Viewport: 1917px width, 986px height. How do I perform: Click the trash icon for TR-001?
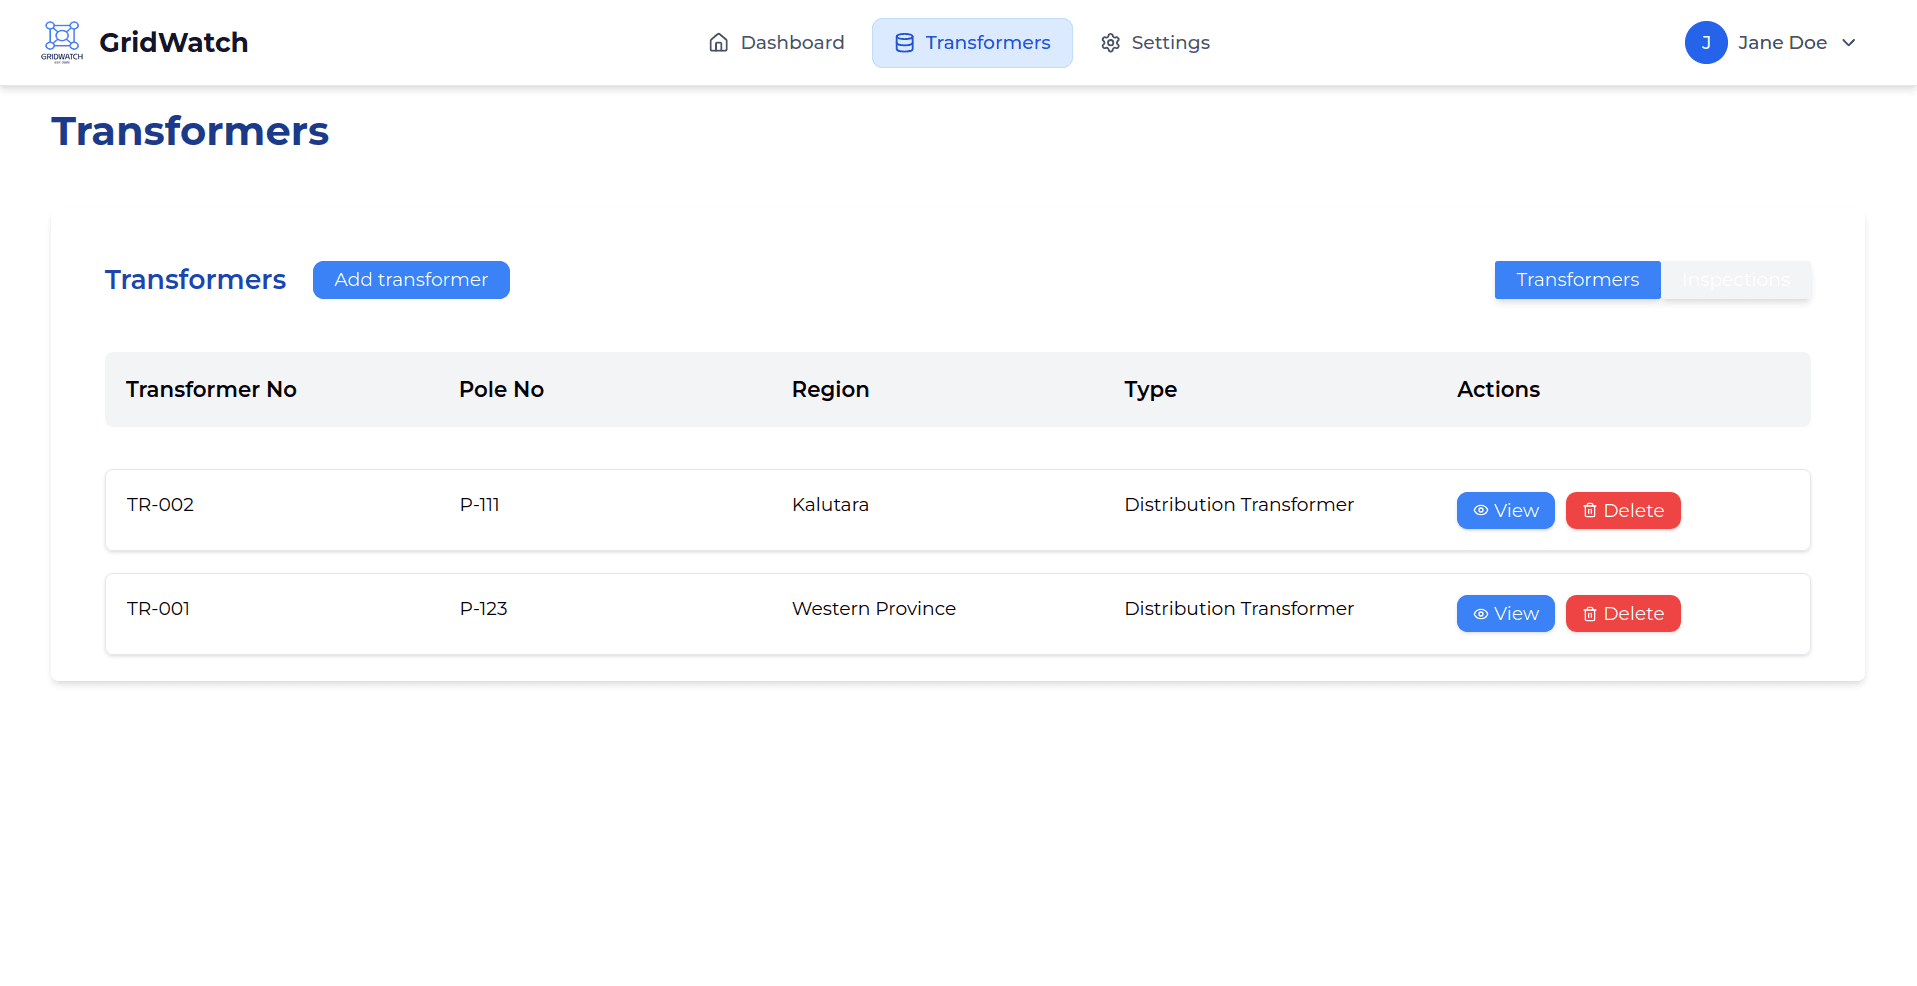coord(1589,614)
